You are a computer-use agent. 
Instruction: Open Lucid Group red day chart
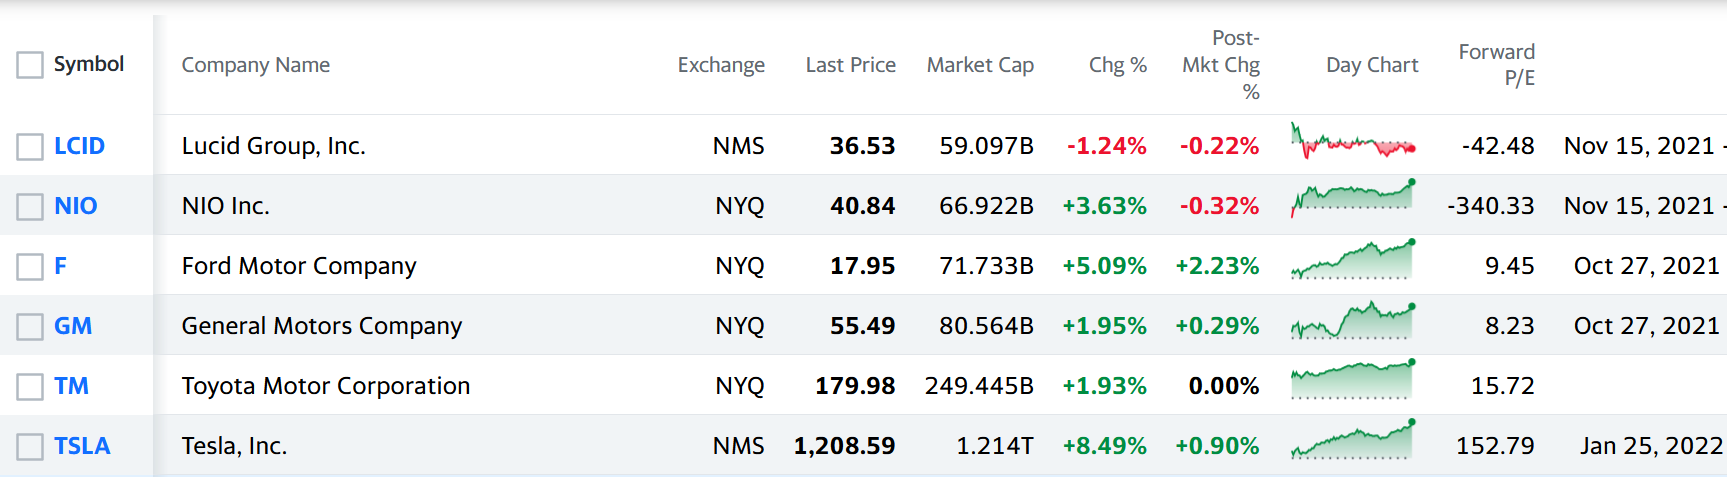tap(1352, 143)
